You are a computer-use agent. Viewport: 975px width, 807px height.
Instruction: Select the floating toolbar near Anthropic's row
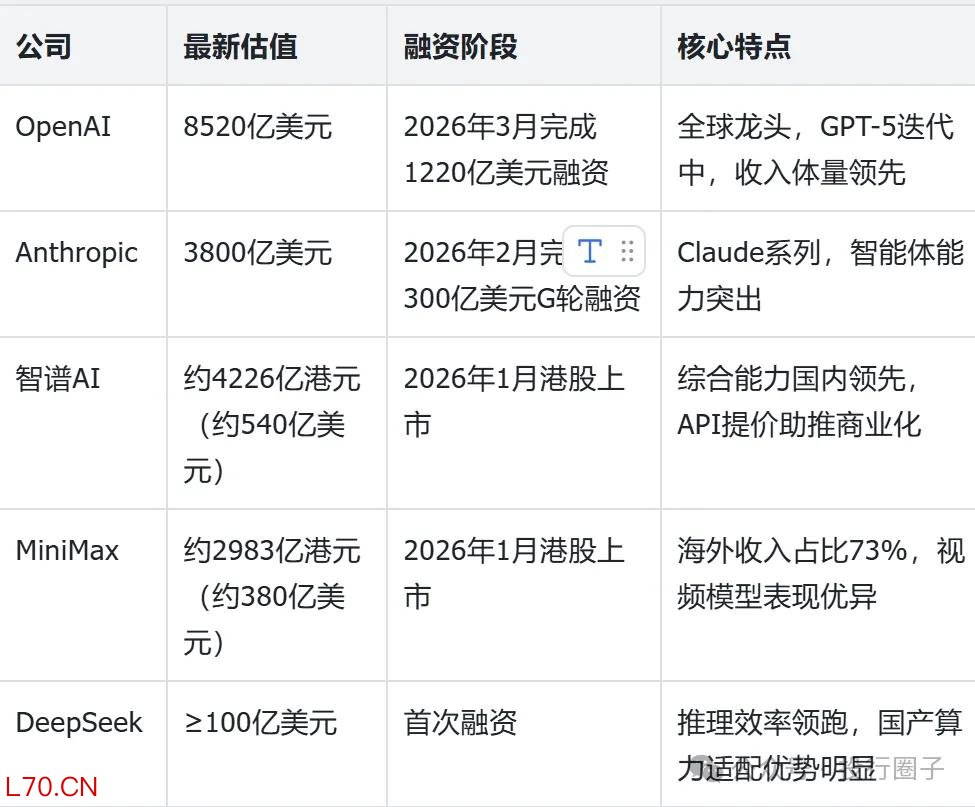605,252
